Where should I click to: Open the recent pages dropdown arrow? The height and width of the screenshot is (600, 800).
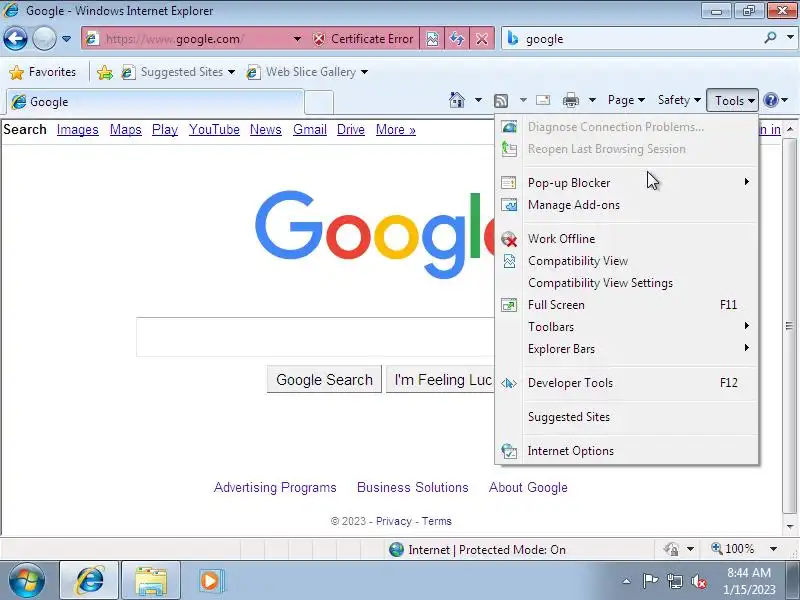[x=66, y=39]
